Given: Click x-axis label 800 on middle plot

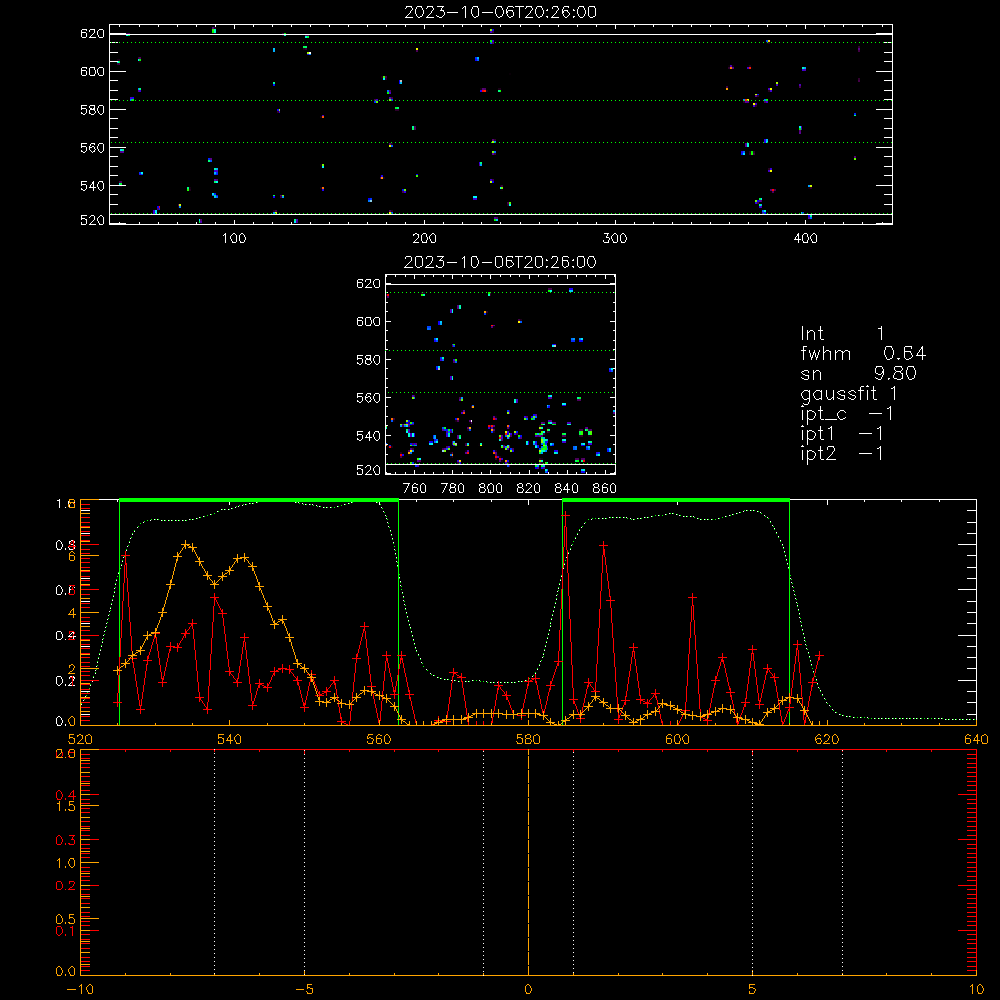Looking at the screenshot, I should (x=490, y=489).
